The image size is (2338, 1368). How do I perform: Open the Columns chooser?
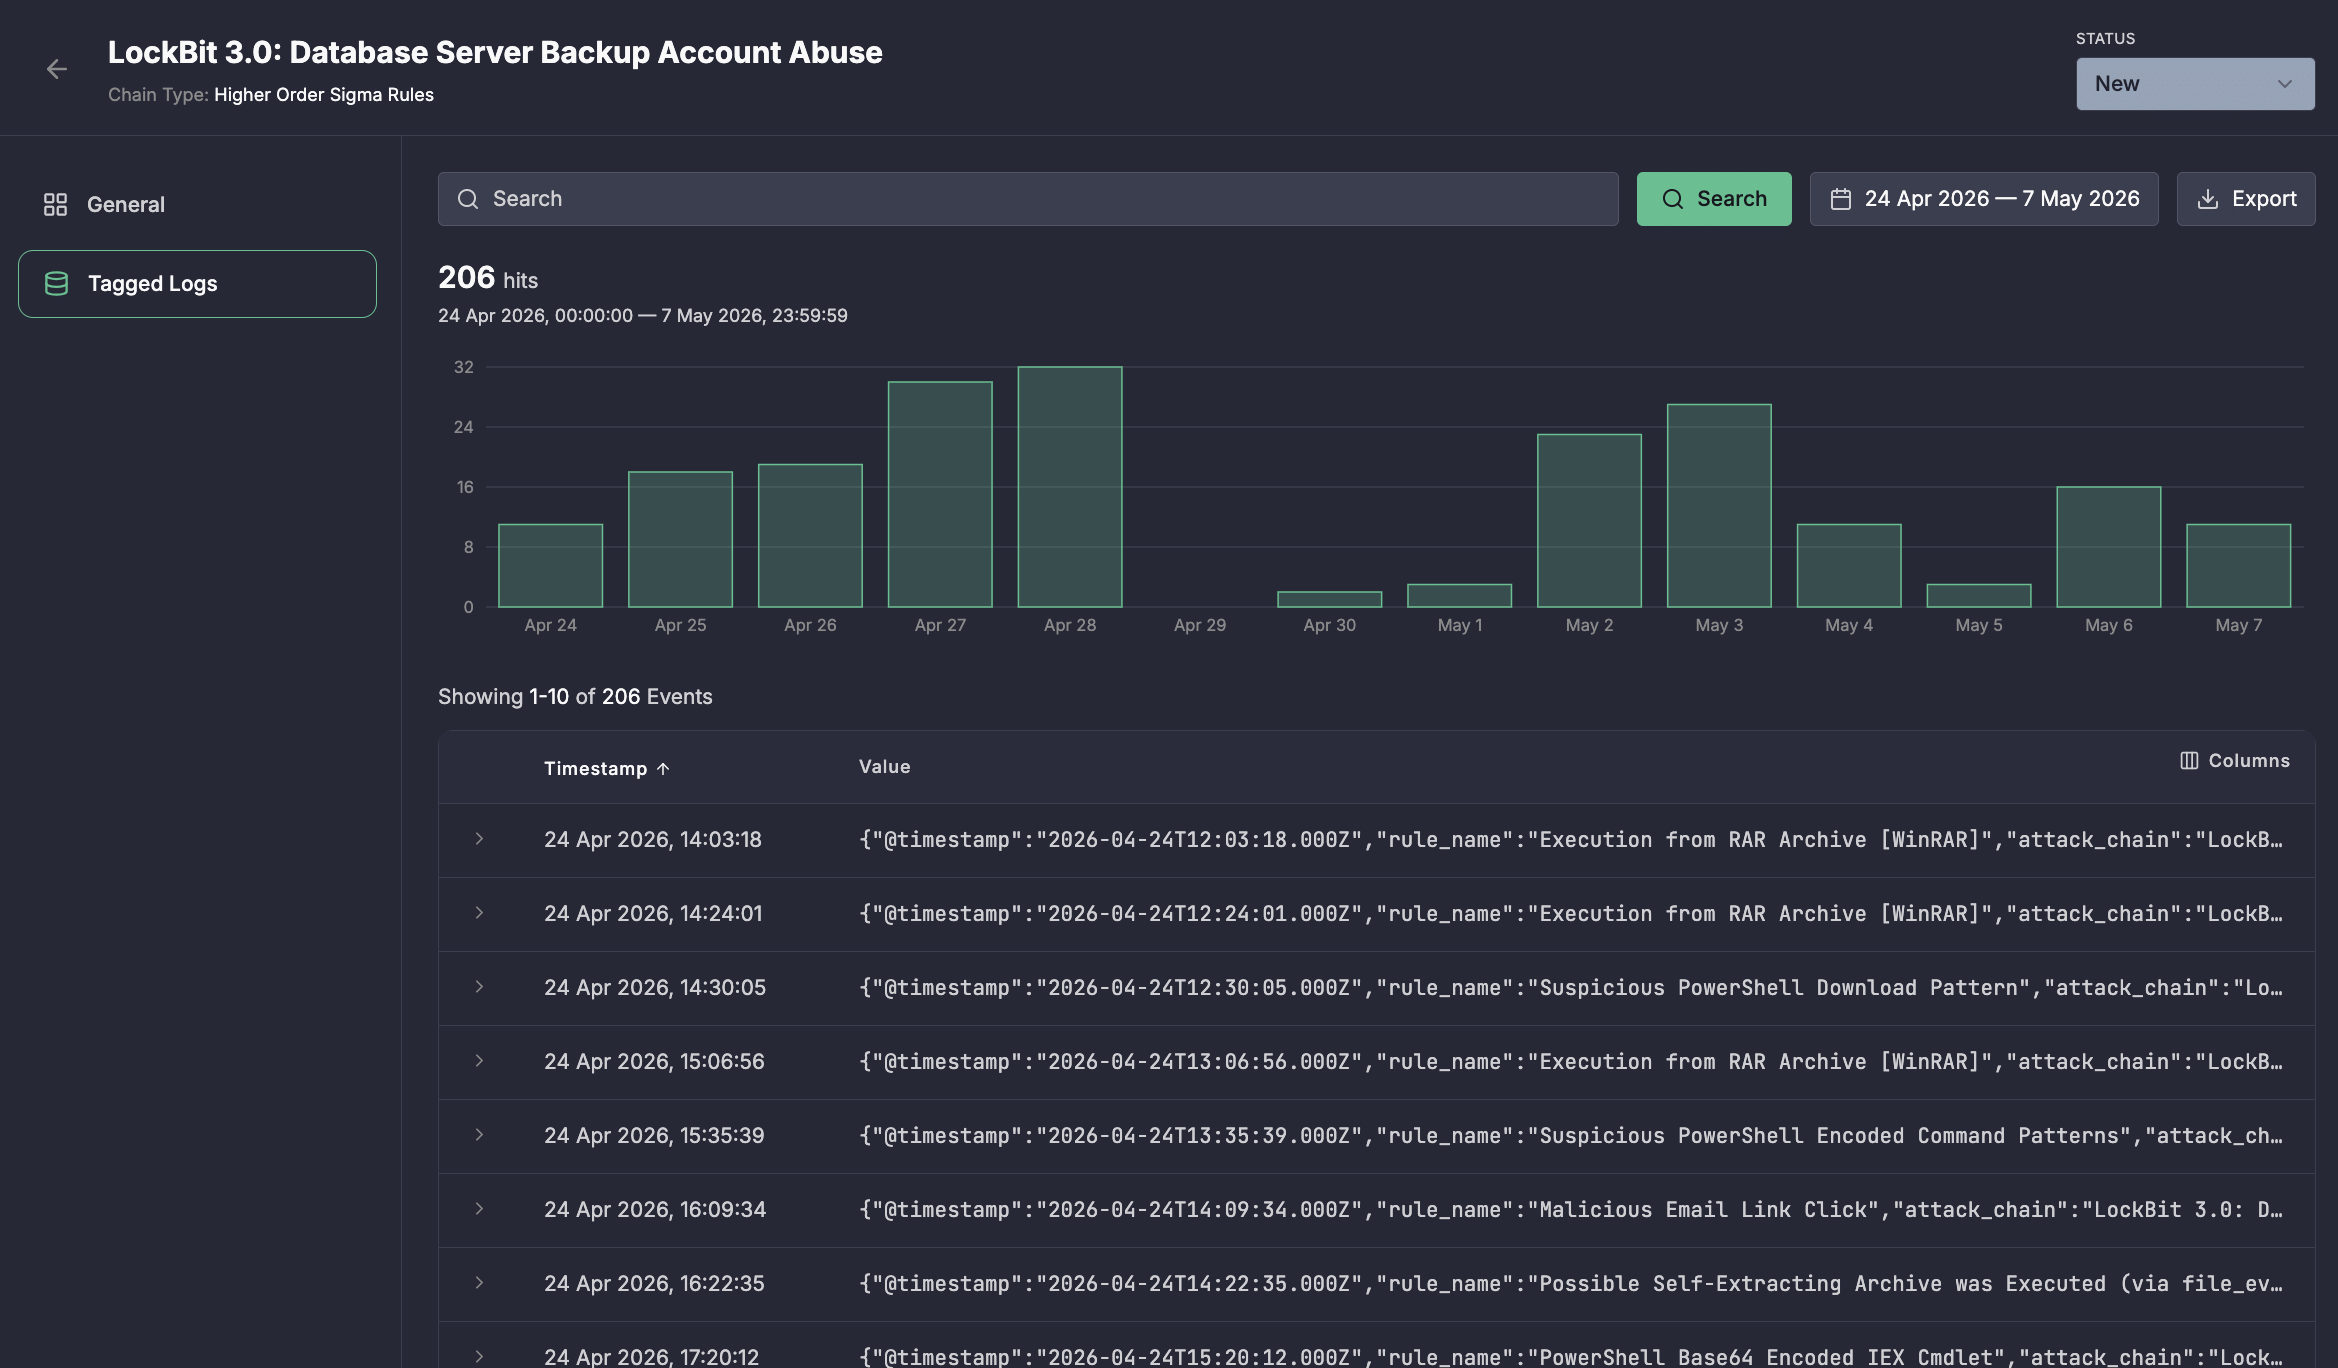pyautogui.click(x=2235, y=761)
